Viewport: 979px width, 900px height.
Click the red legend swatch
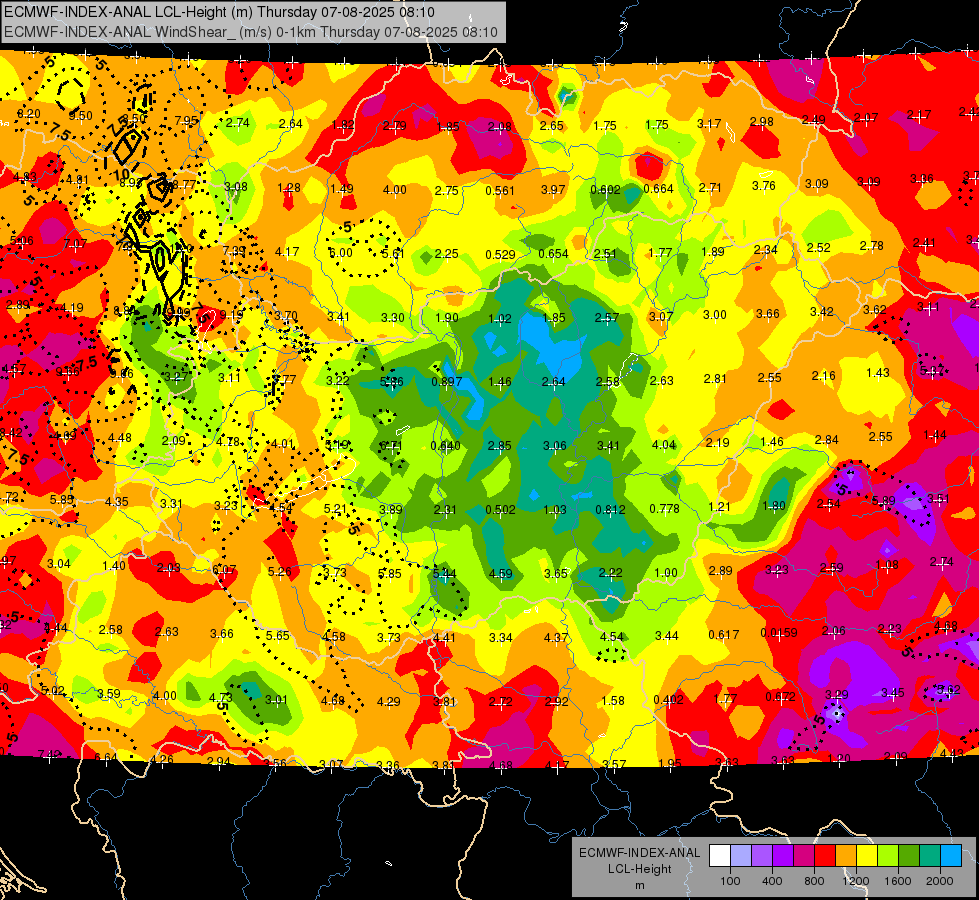(x=825, y=856)
